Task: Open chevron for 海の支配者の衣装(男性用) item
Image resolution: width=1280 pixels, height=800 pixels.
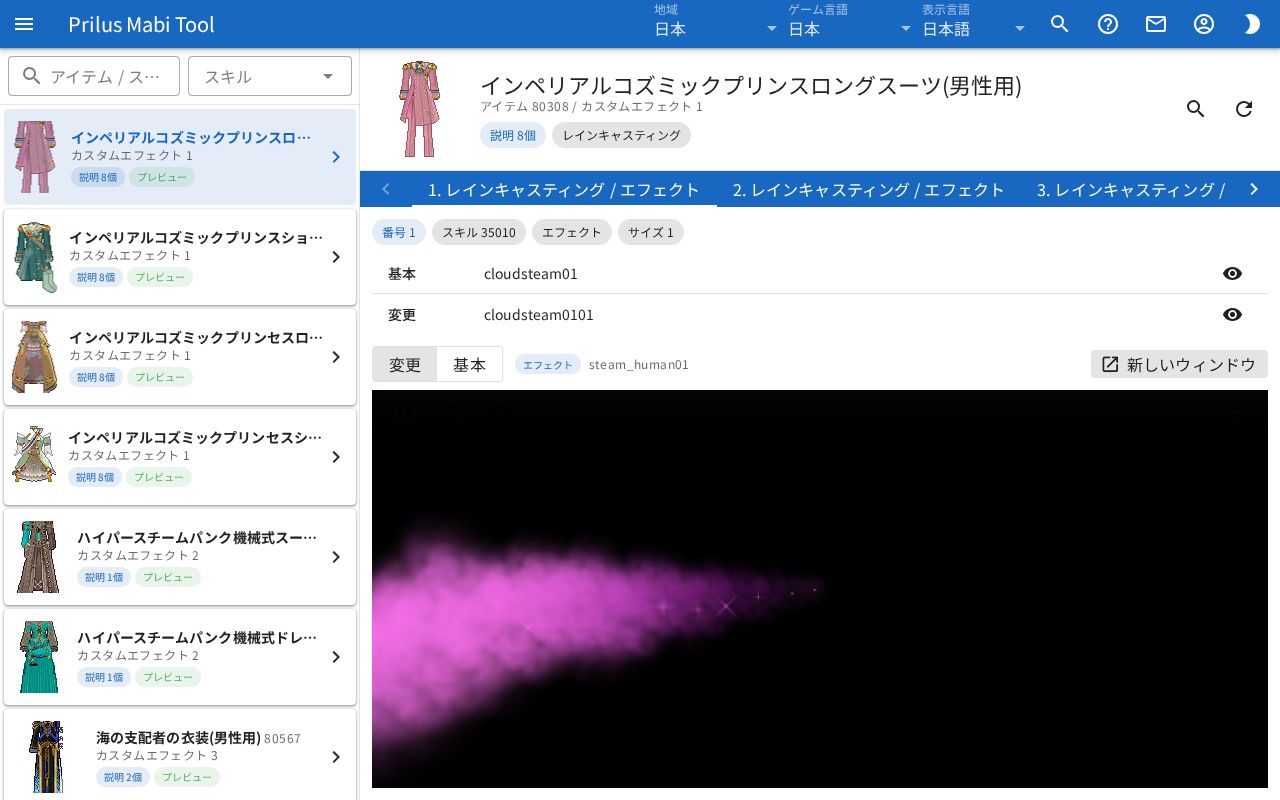Action: [x=336, y=757]
